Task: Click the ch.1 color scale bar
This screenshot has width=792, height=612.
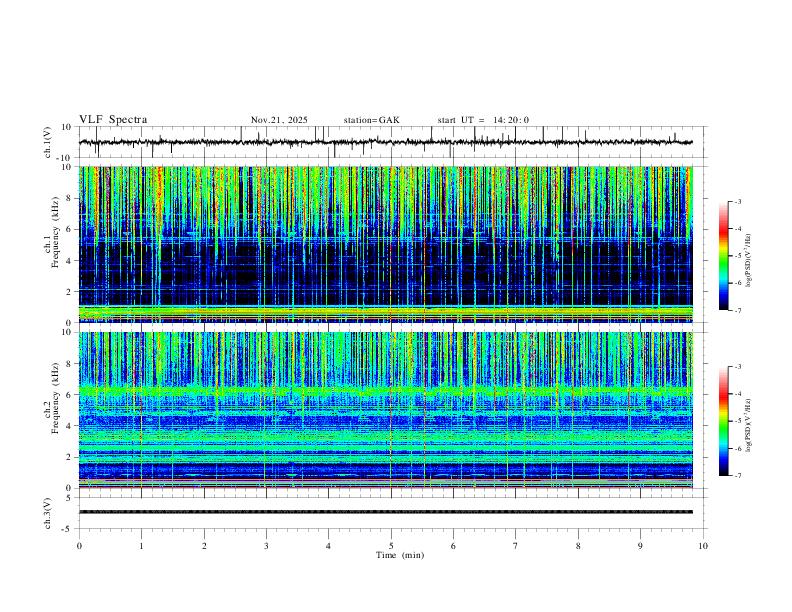Action: [723, 256]
